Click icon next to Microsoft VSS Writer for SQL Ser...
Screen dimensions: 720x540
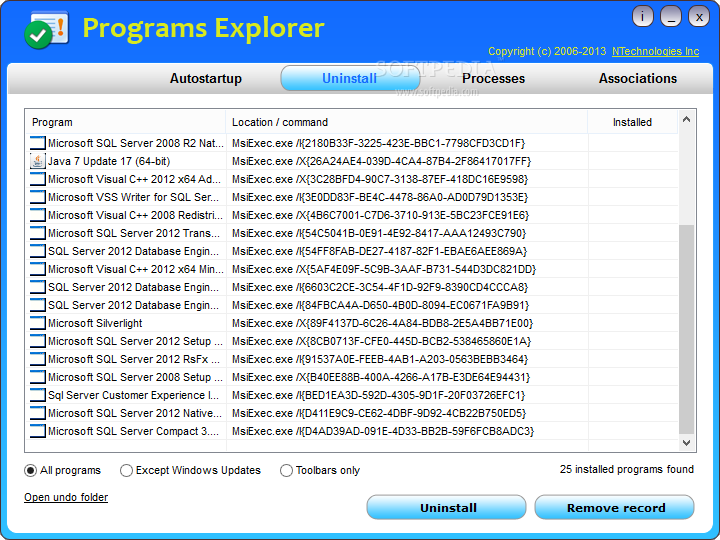(x=38, y=197)
